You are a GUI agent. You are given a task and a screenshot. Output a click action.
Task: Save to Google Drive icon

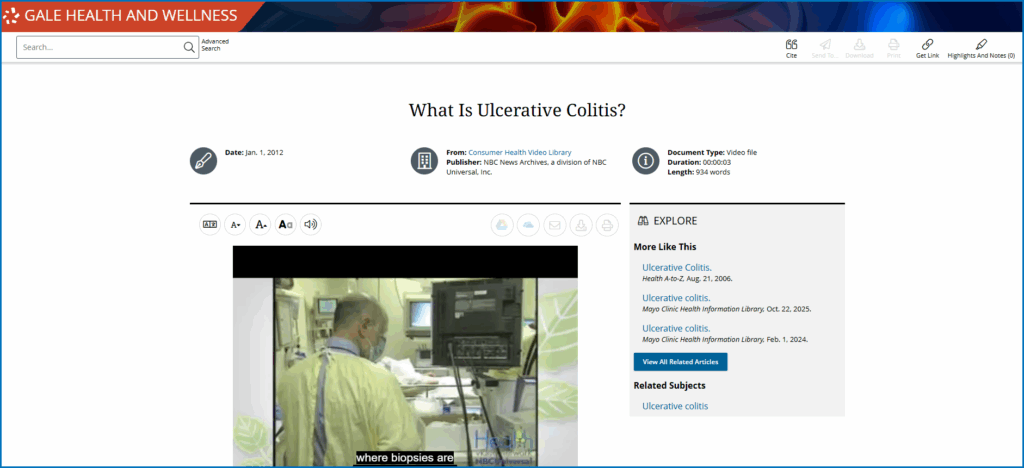pyautogui.click(x=502, y=225)
